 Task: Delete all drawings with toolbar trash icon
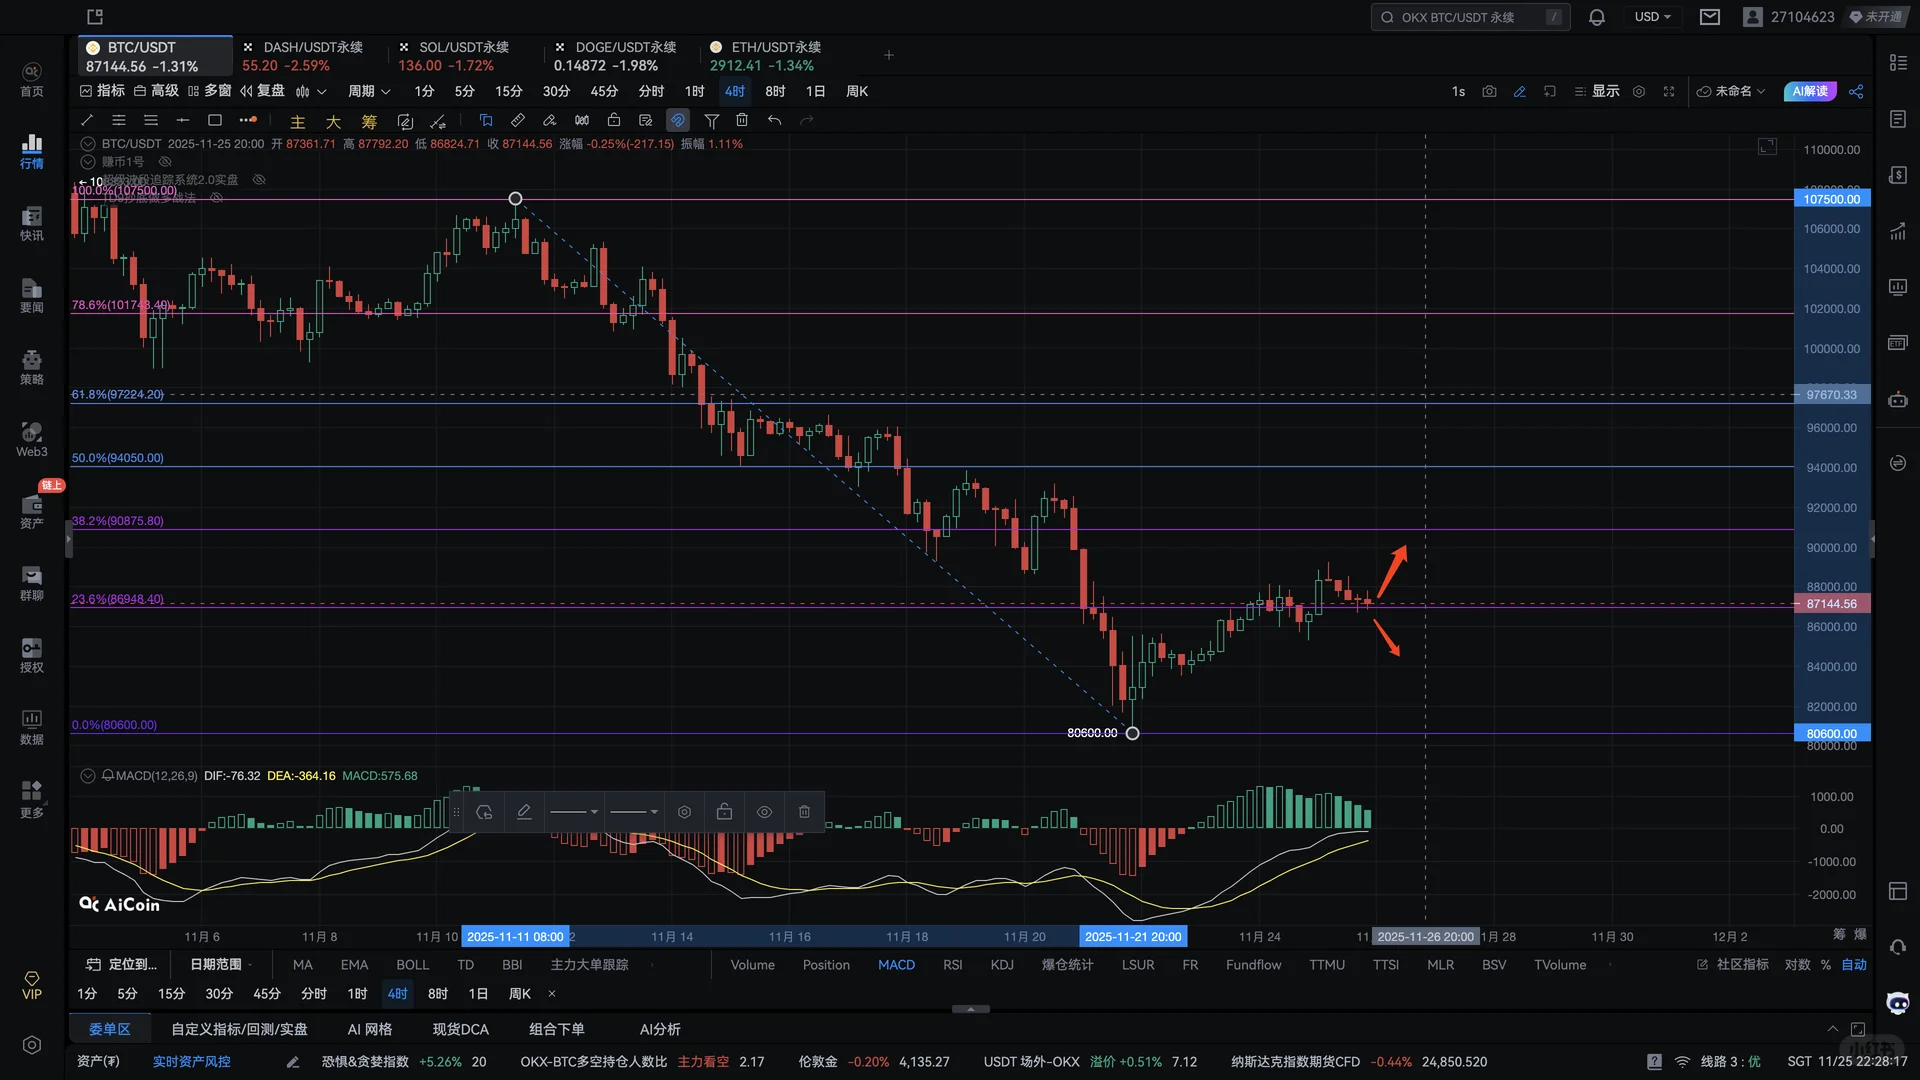tap(742, 120)
